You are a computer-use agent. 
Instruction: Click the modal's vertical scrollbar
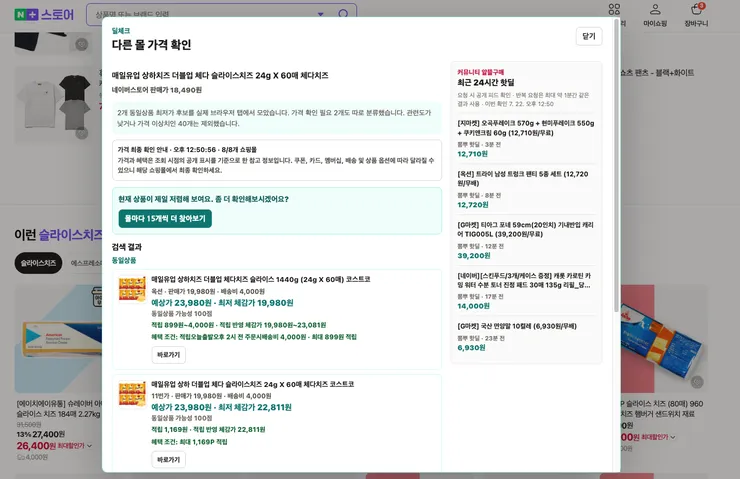click(616, 165)
